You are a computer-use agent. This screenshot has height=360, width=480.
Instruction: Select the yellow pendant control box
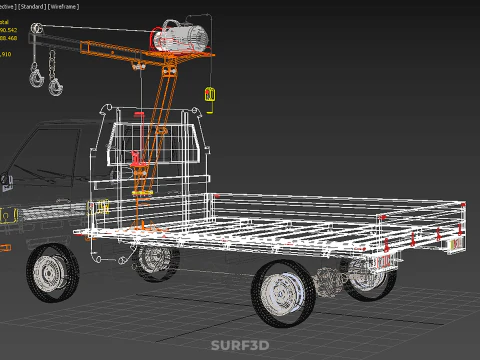[210, 94]
